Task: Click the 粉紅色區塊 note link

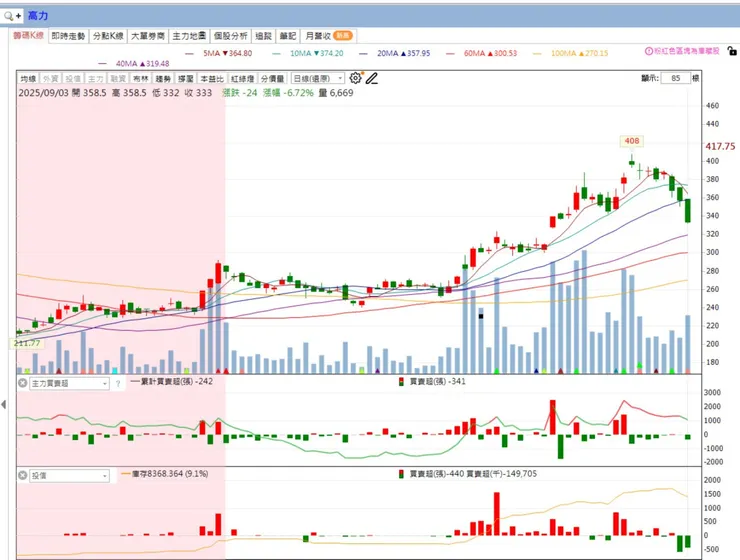Action: [x=687, y=51]
